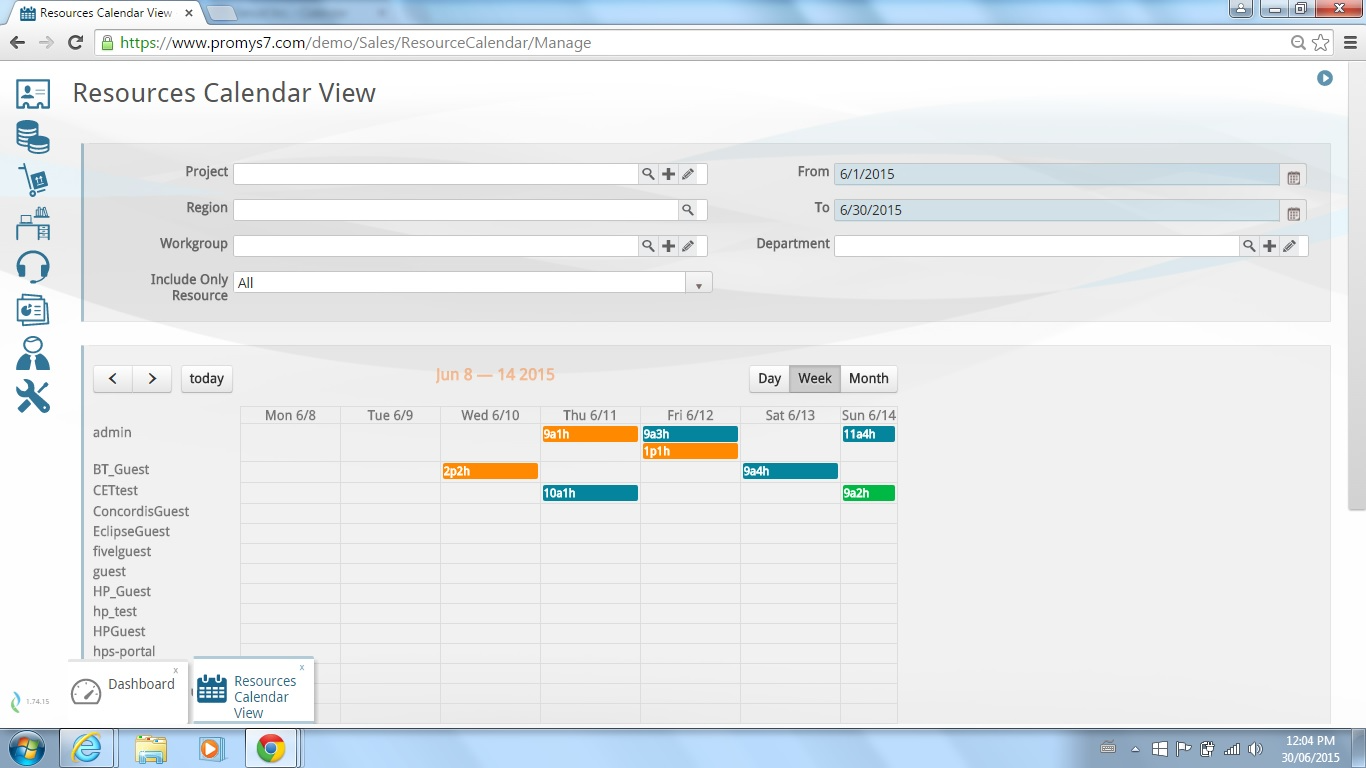Open the person user sidebar icon
The width and height of the screenshot is (1366, 768).
pos(33,353)
